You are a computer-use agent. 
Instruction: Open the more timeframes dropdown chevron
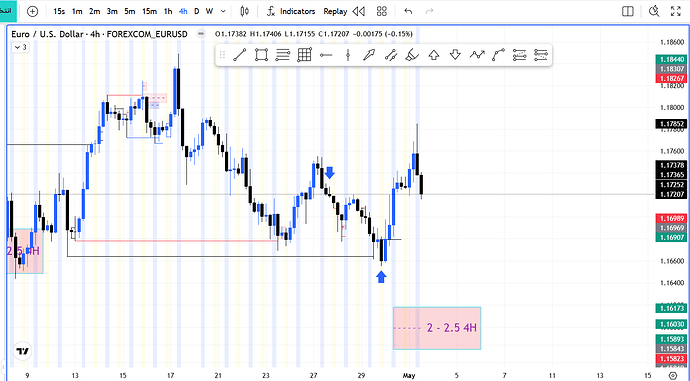(223, 11)
